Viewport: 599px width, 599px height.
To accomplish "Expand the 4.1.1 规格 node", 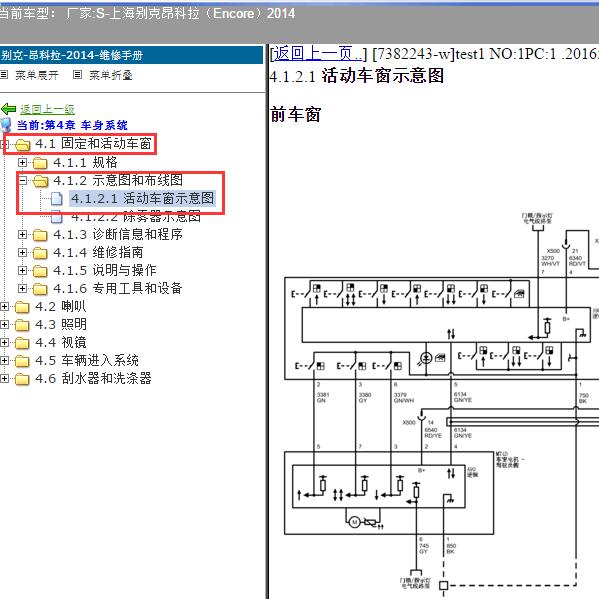I will (22, 162).
